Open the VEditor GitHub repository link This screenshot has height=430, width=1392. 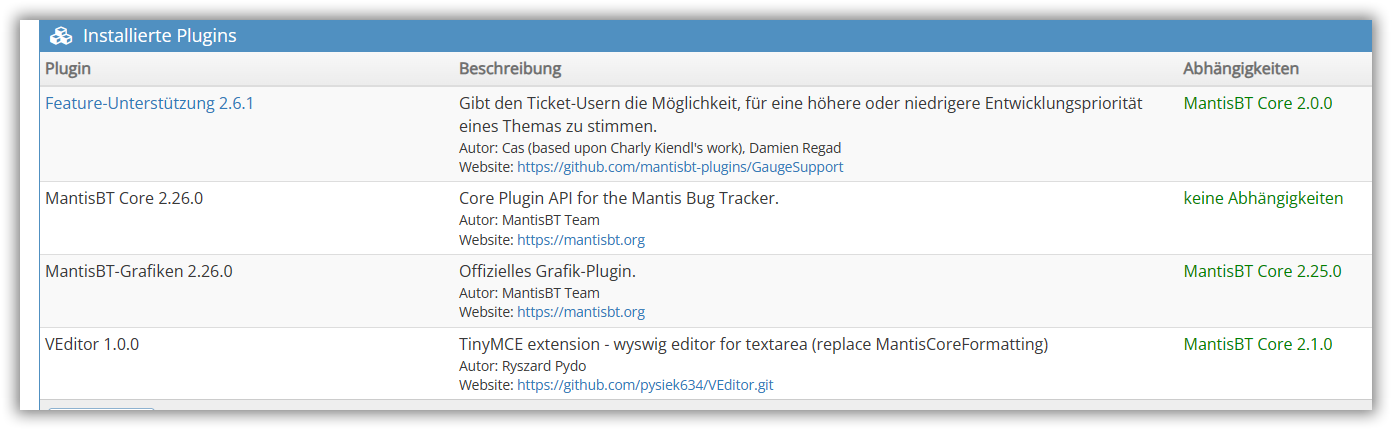click(x=645, y=385)
